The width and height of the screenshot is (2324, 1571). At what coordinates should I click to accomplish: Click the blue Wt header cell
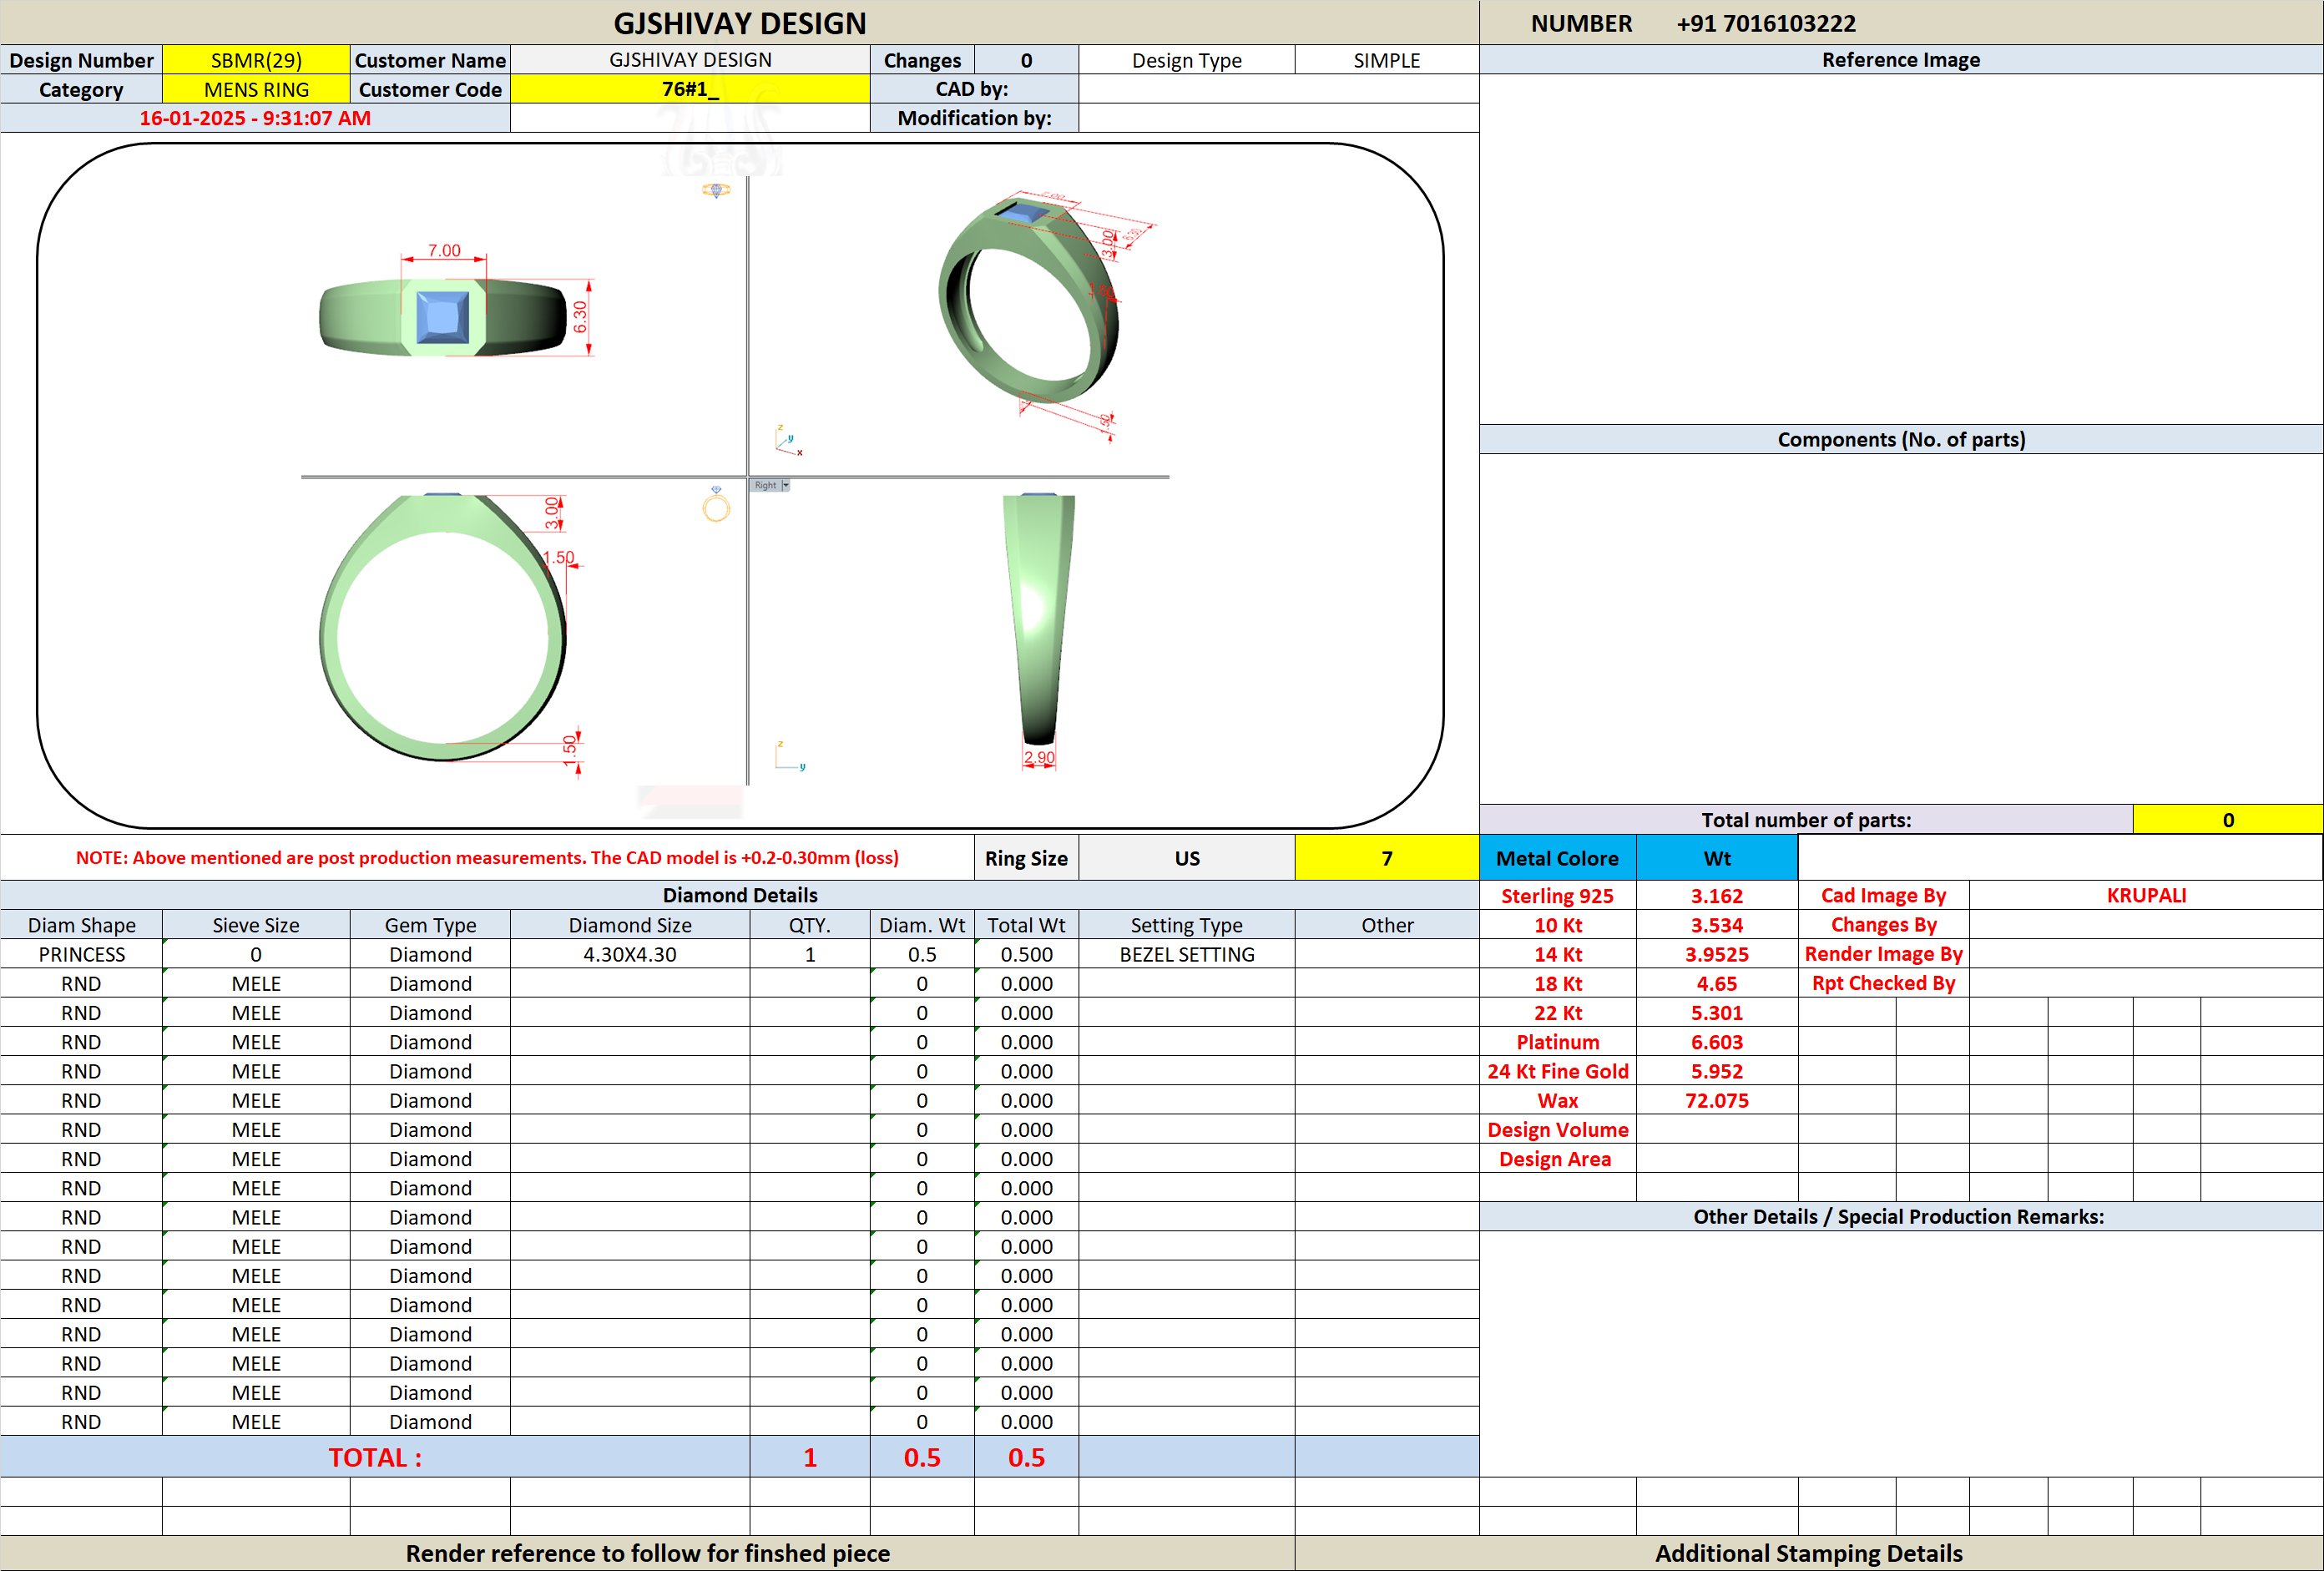point(1717,858)
